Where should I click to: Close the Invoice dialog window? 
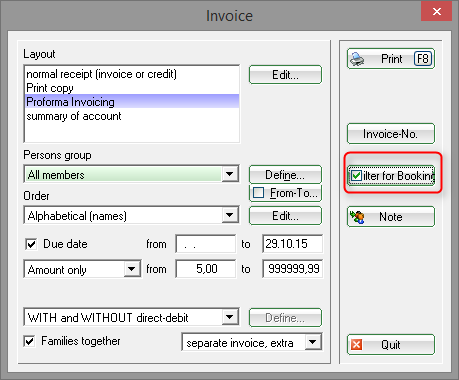pyautogui.click(x=436, y=12)
